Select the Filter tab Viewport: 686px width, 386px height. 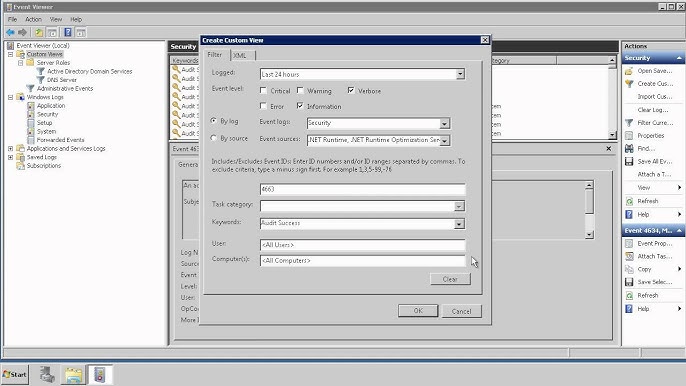215,54
